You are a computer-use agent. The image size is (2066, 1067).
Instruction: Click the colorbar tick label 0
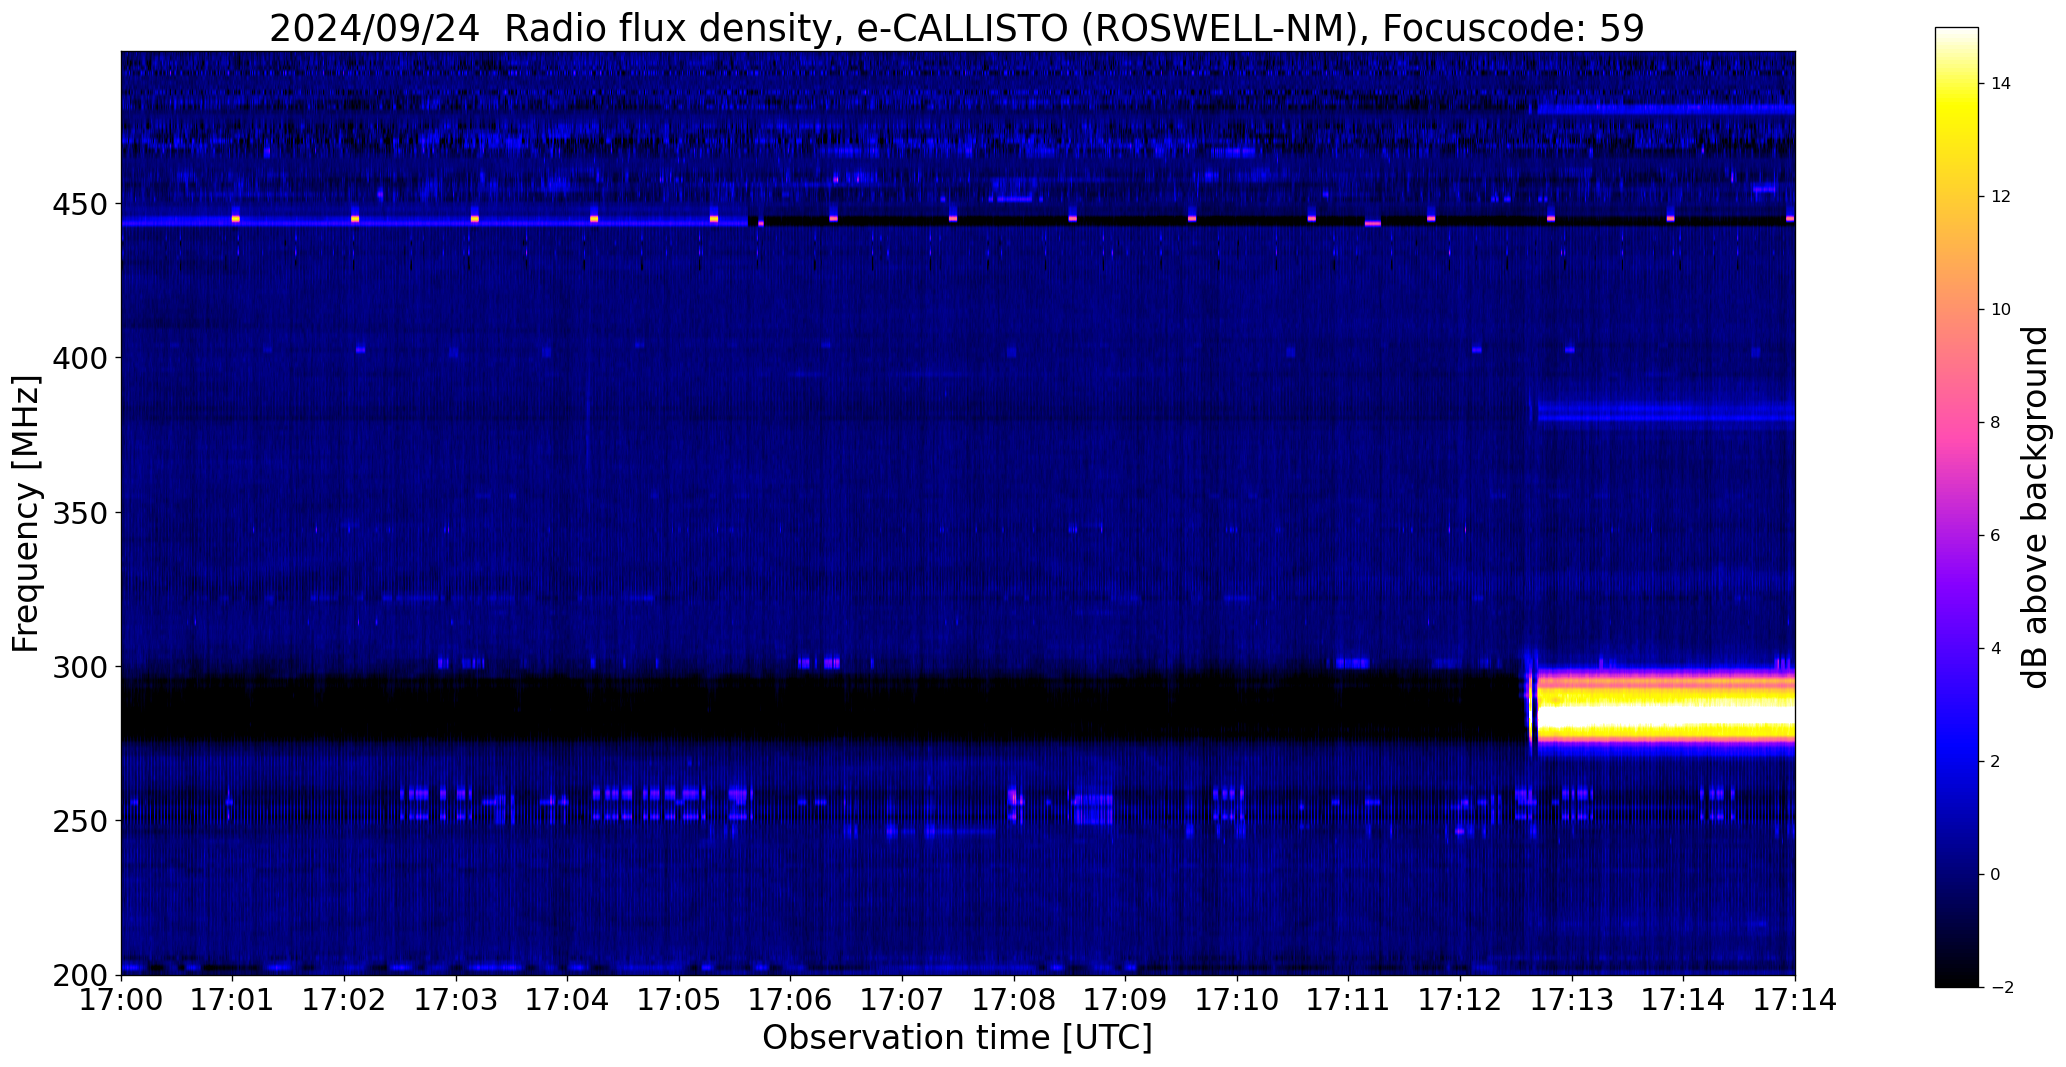1996,875
